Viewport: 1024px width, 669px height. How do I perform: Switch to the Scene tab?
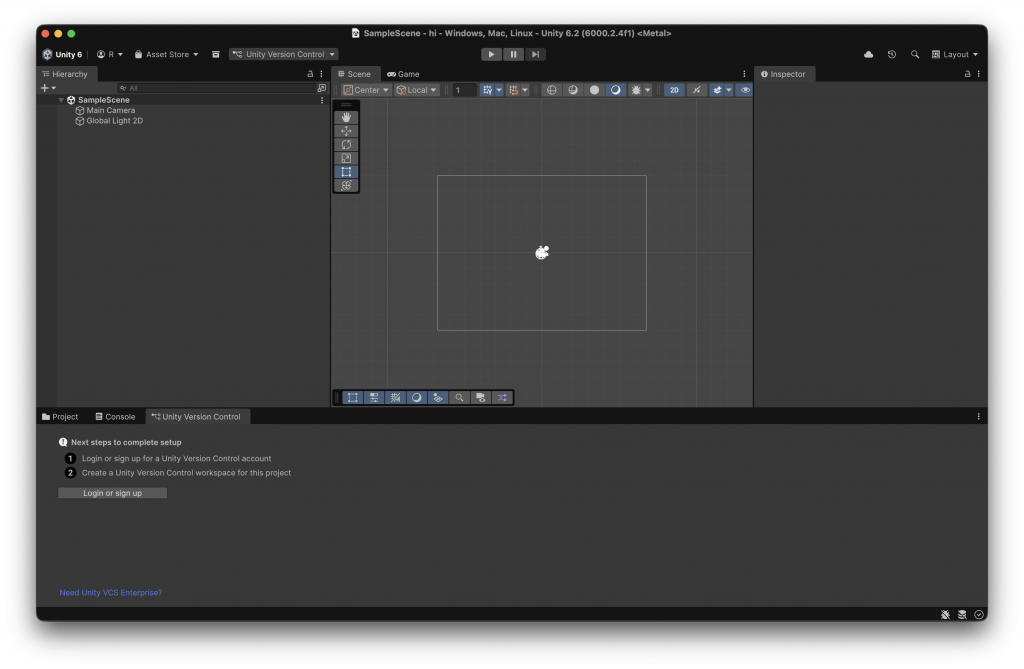[x=355, y=74]
